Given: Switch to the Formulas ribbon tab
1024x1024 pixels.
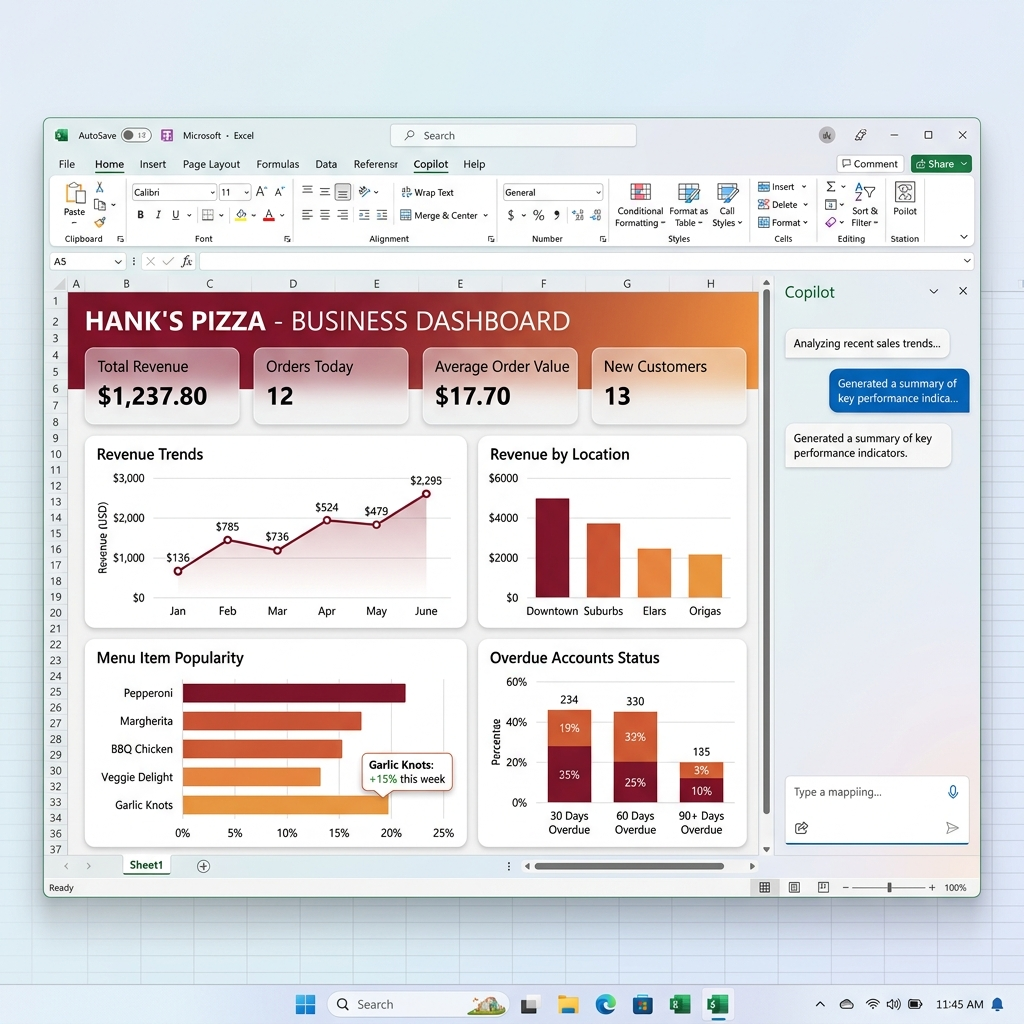Looking at the screenshot, I should tap(277, 164).
